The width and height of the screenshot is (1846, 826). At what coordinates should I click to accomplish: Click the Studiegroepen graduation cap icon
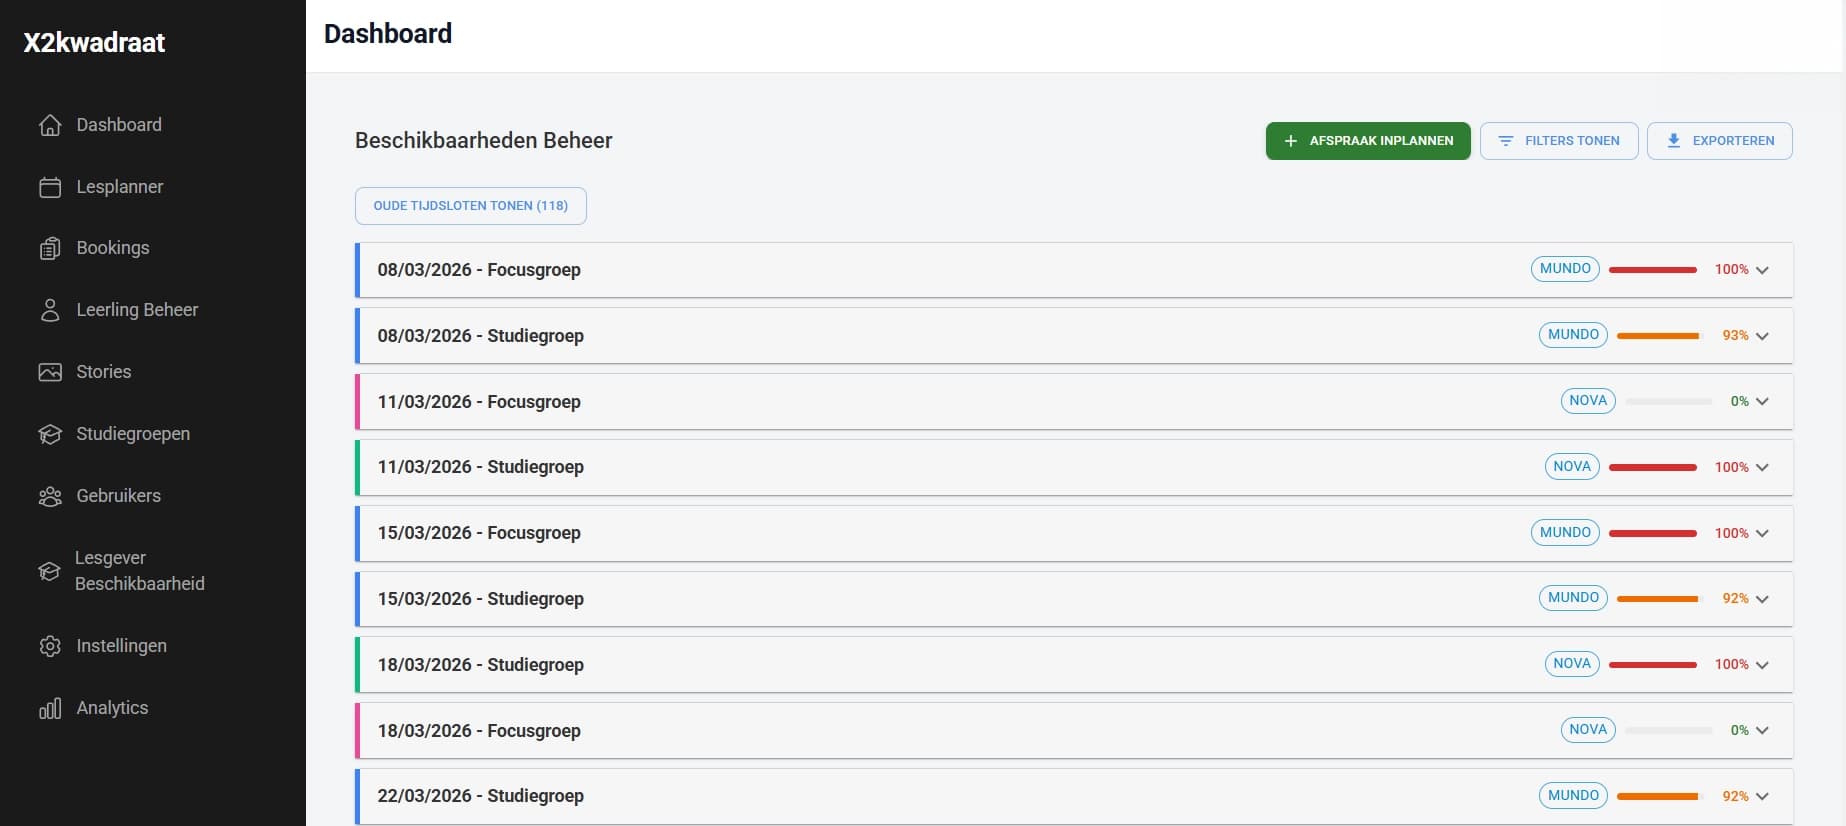pos(50,434)
